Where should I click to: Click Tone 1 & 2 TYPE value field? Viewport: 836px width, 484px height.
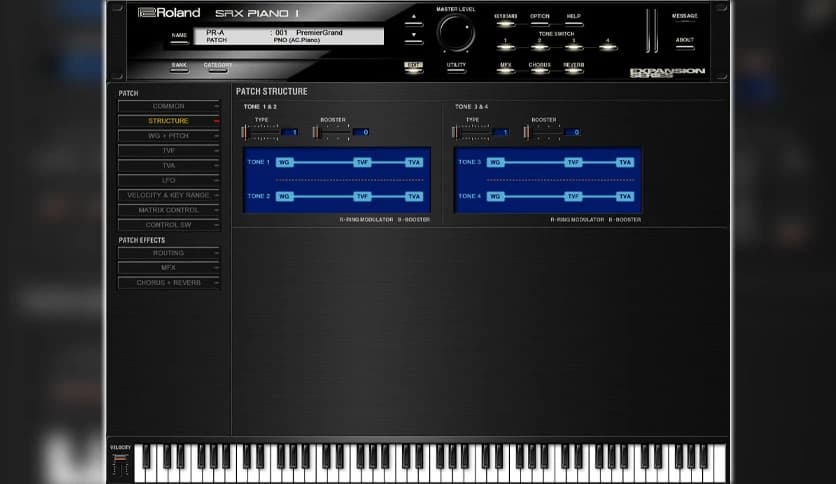(290, 132)
